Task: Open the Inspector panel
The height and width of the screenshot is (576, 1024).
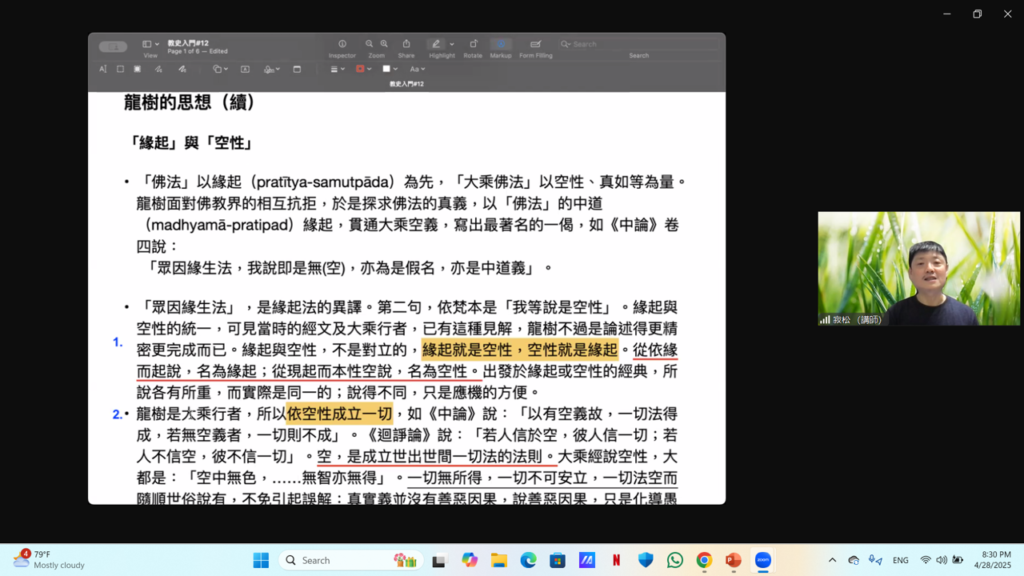Action: [342, 45]
